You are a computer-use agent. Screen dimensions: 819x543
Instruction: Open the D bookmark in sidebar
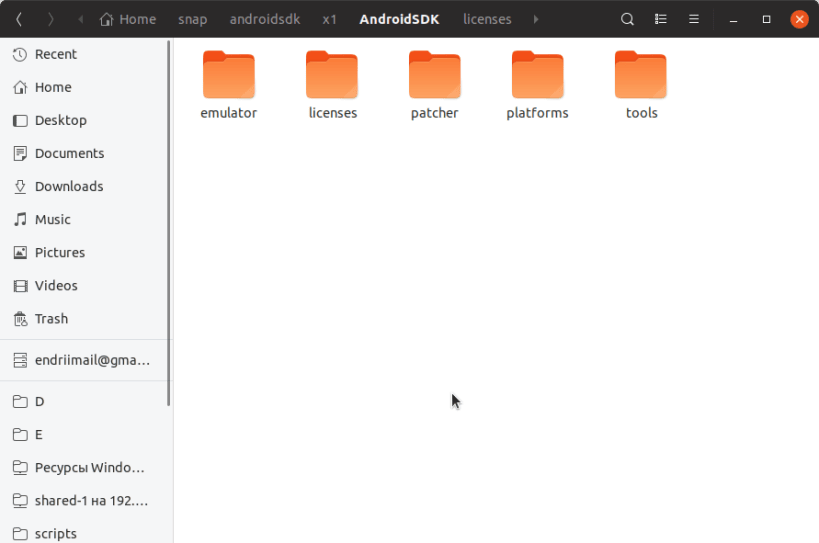coord(84,402)
